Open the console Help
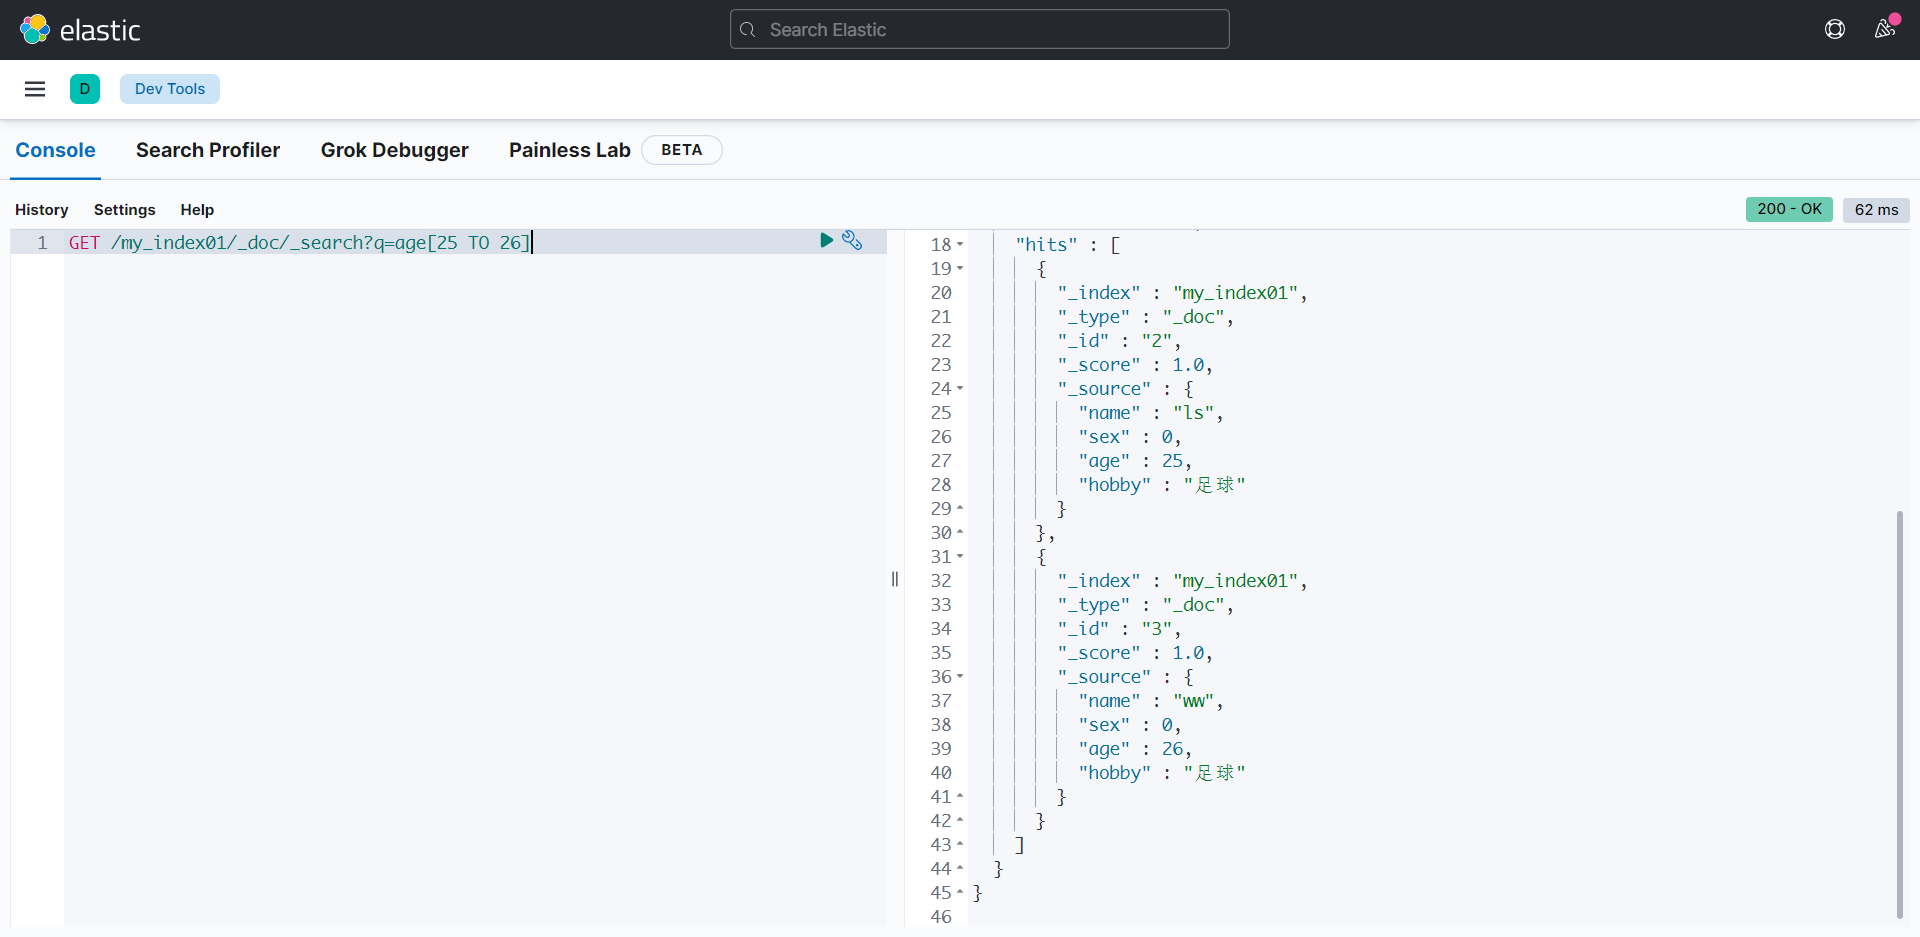This screenshot has width=1920, height=937. coord(197,210)
